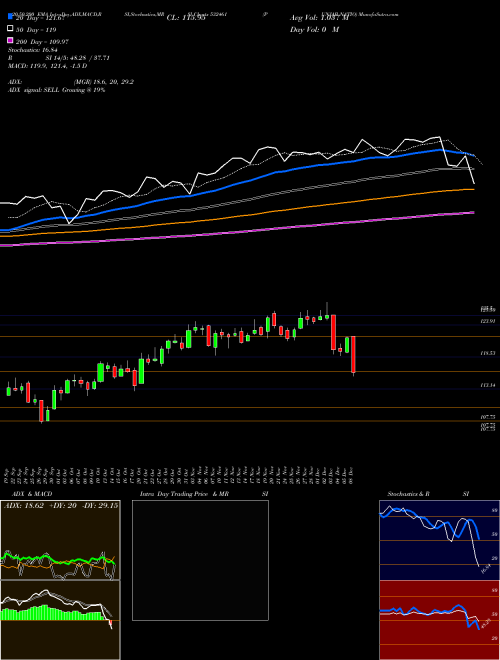This screenshot has height=660, width=500.
Task: Click the 107.75 price axis label
Action: click(488, 417)
